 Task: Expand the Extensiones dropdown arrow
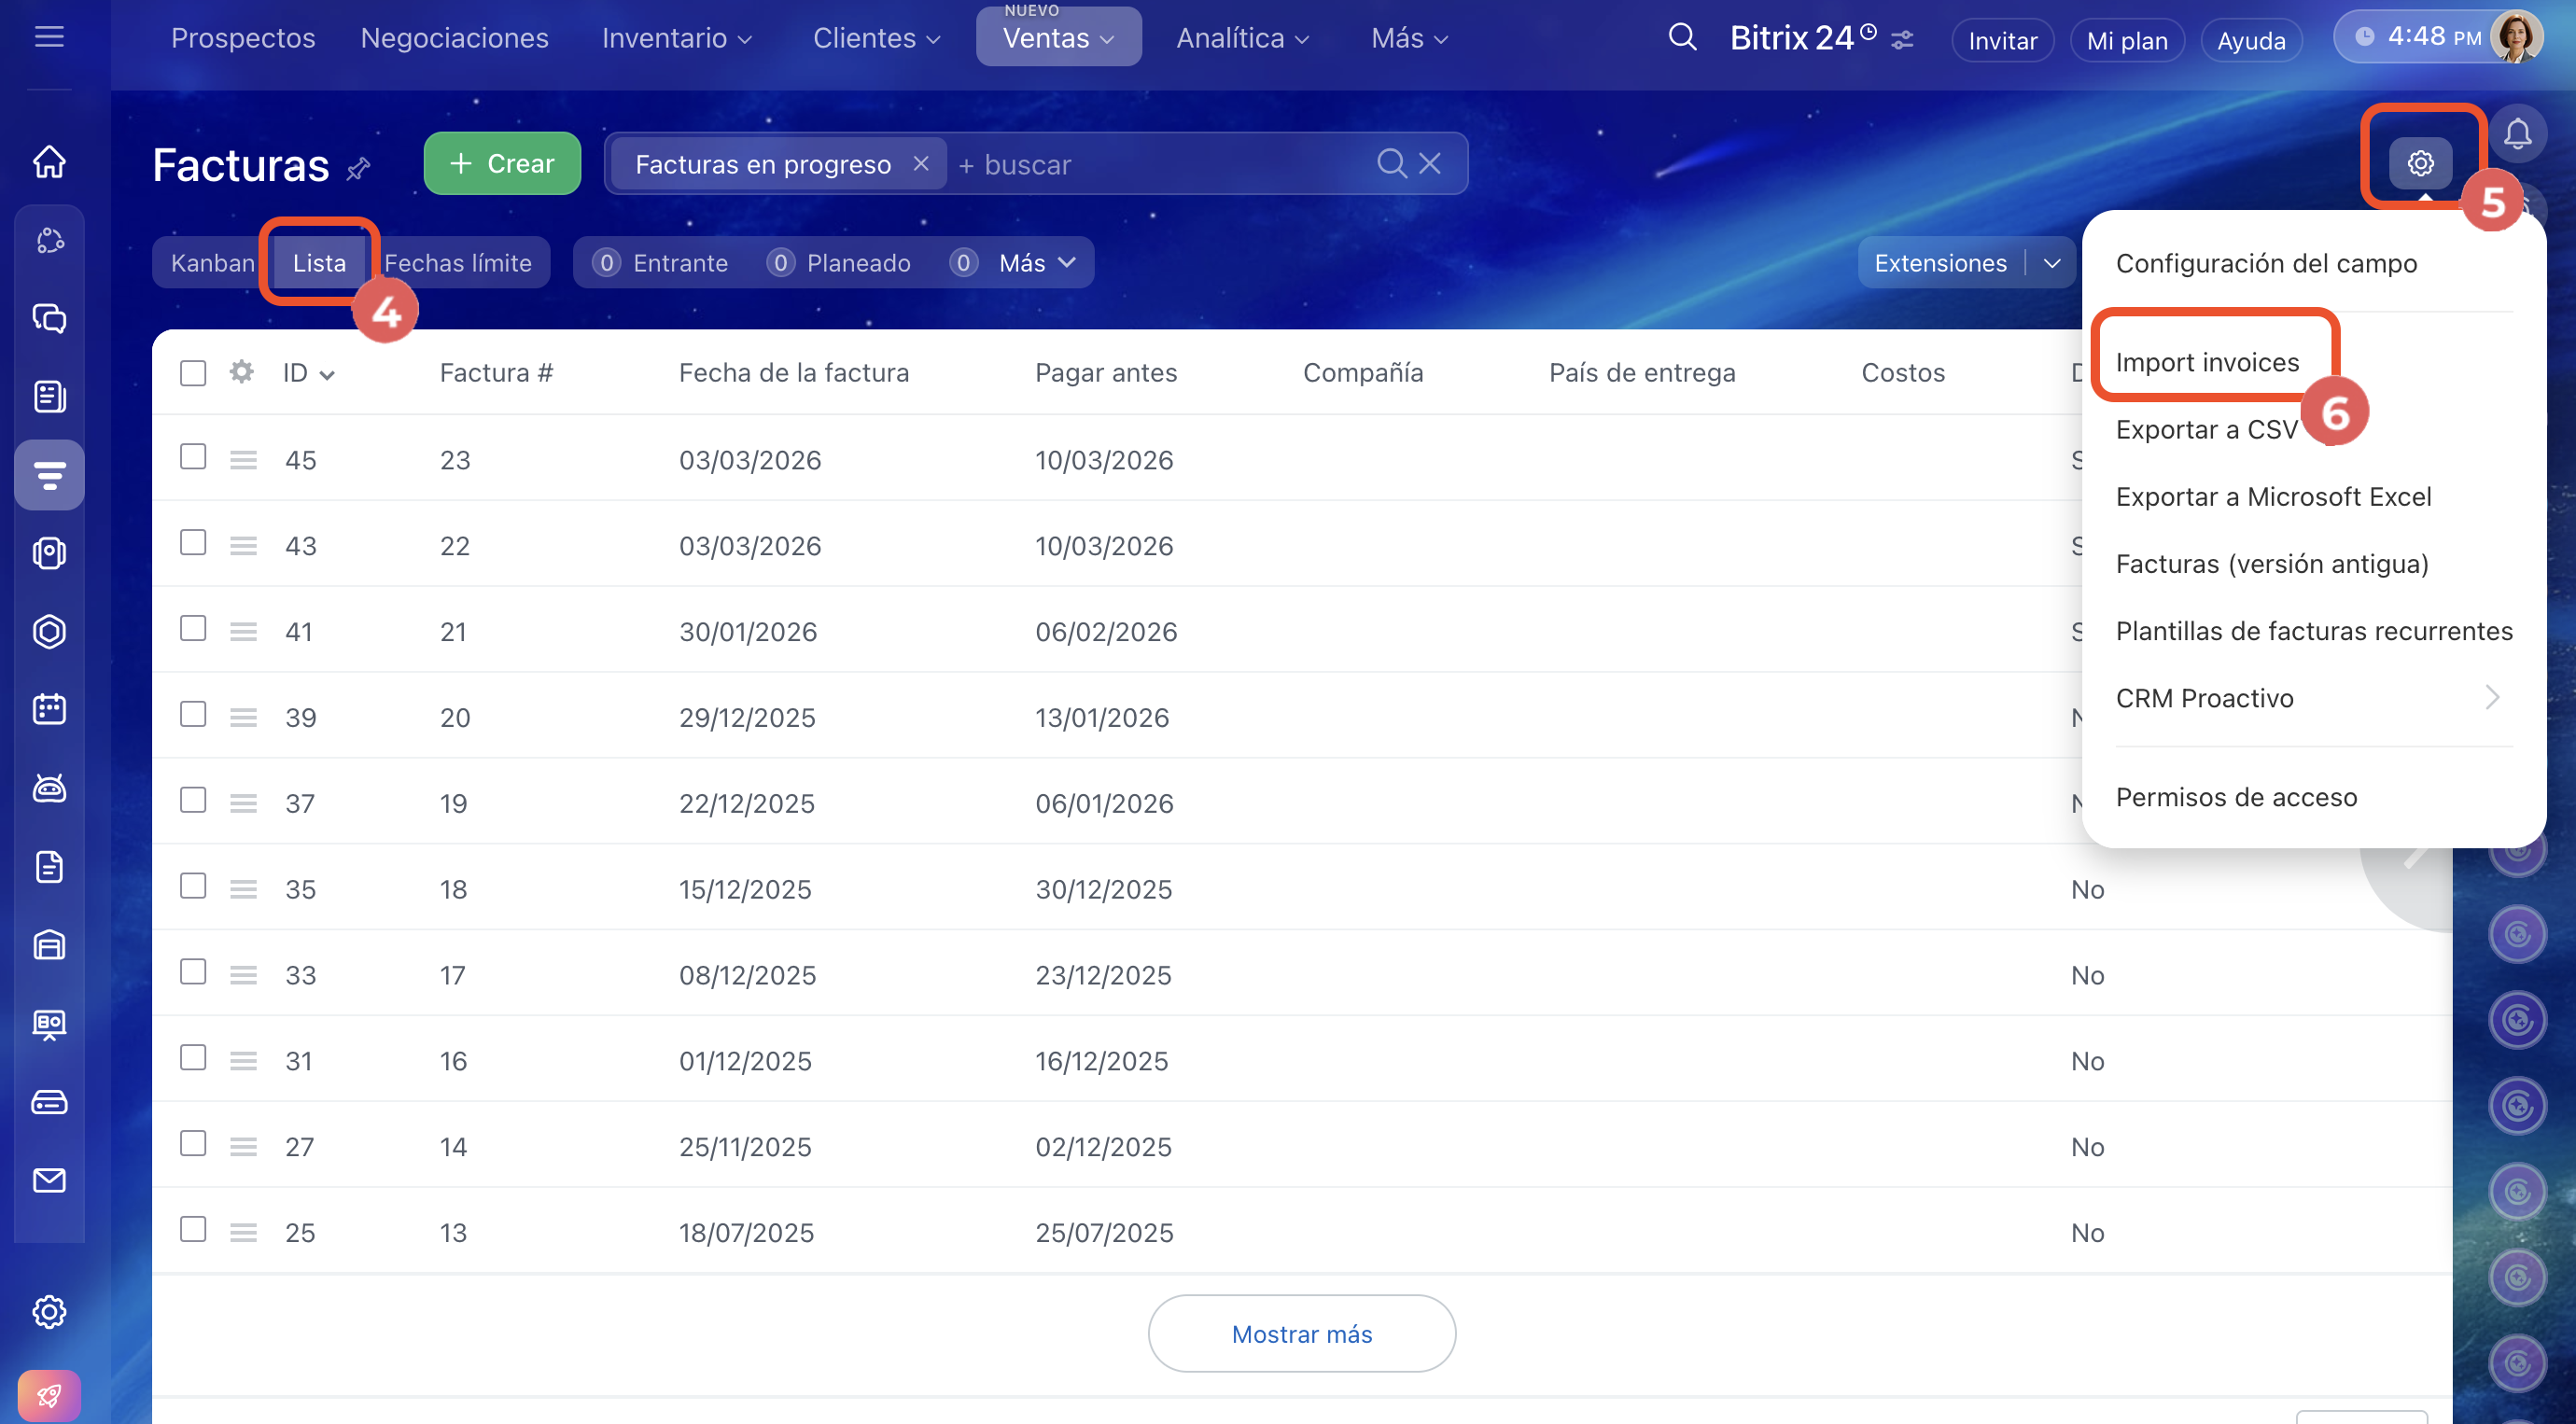click(x=2052, y=263)
